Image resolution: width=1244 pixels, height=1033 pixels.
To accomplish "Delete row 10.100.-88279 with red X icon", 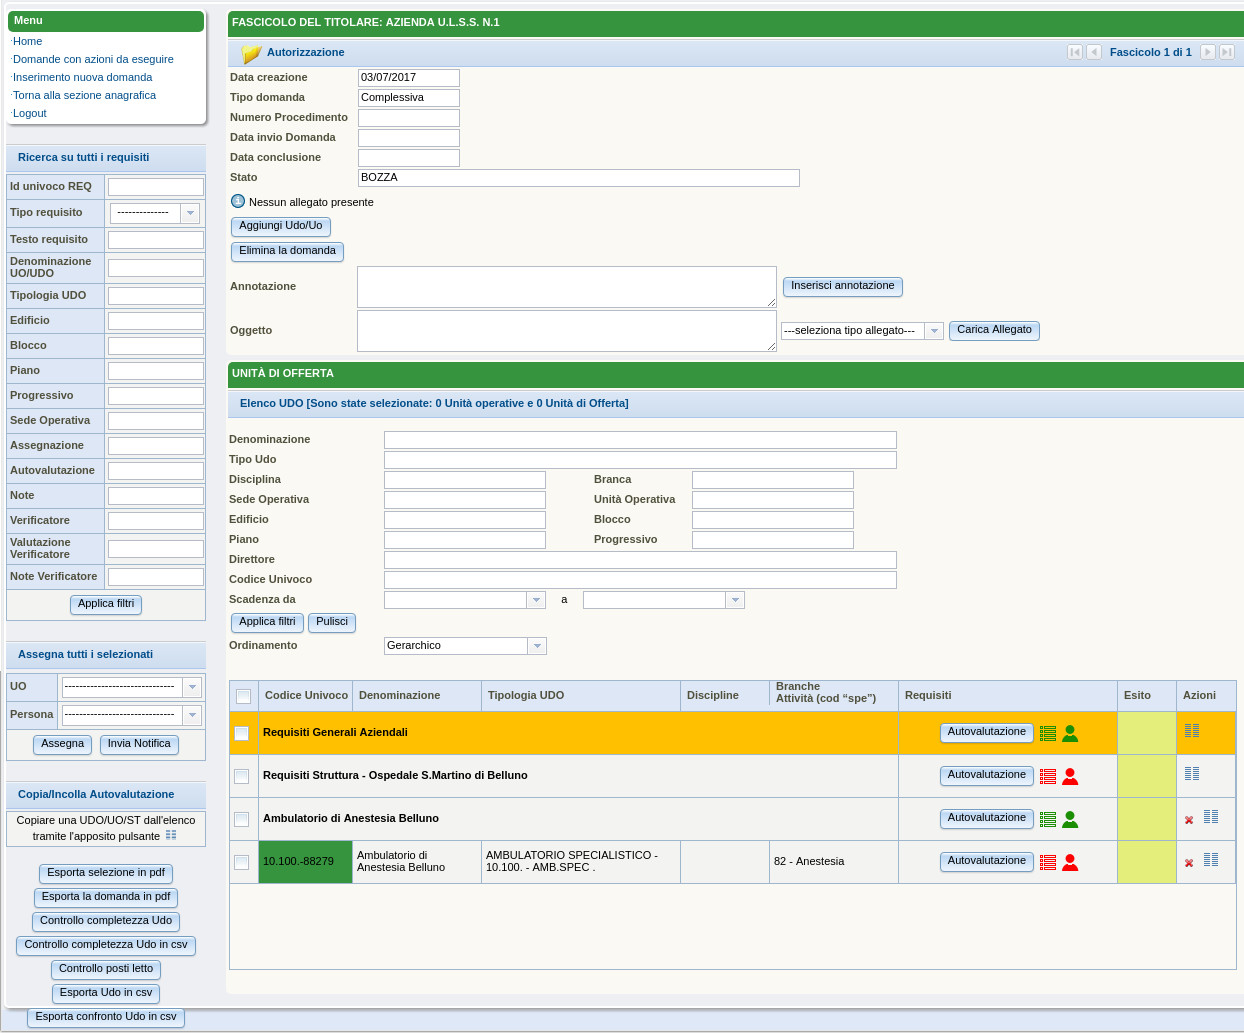I will click(1189, 863).
